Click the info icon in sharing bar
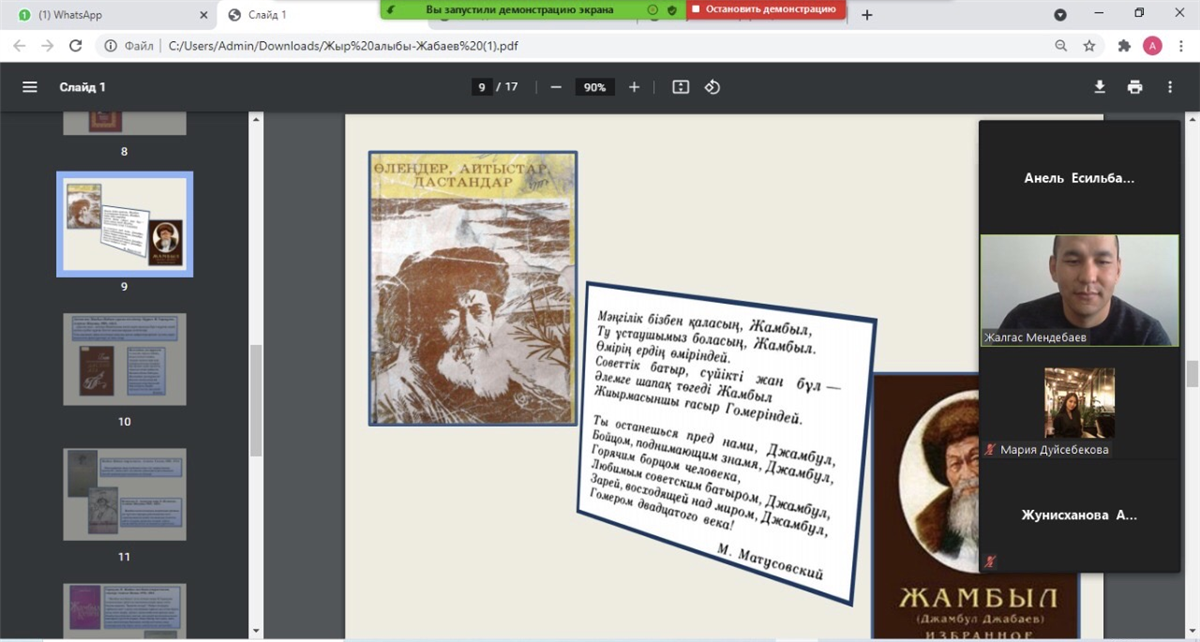The width and height of the screenshot is (1200, 642). click(x=653, y=9)
